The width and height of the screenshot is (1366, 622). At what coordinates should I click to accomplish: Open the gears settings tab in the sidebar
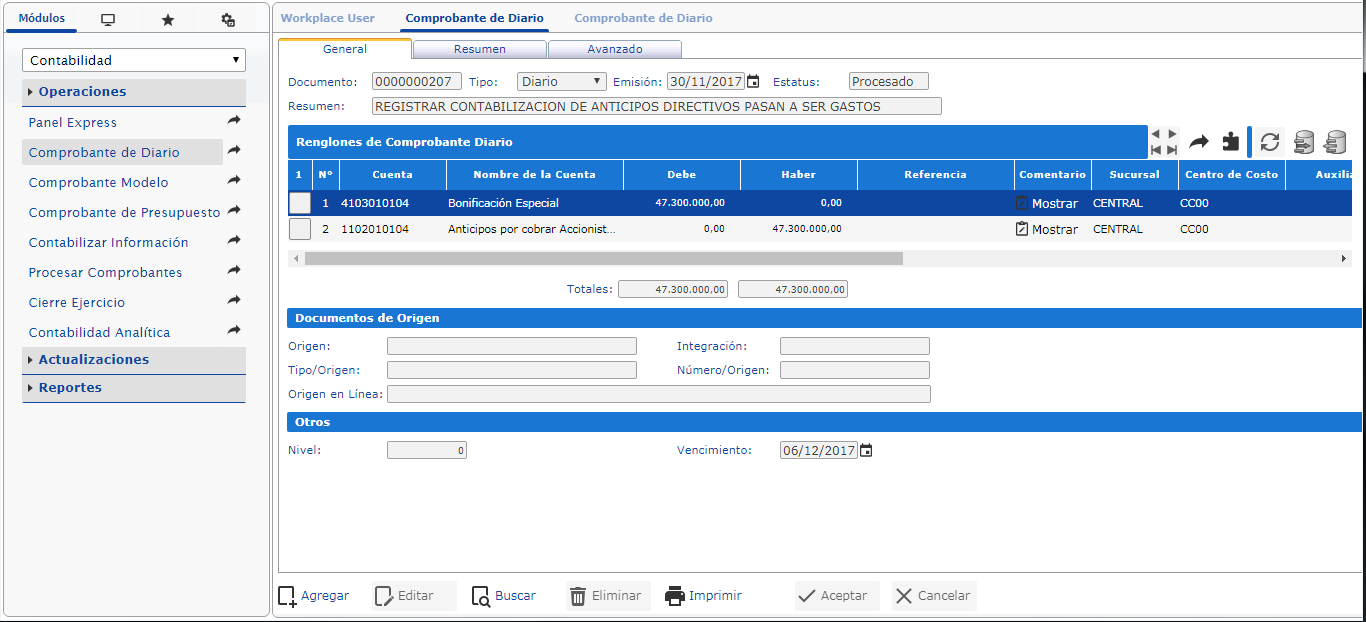click(228, 20)
